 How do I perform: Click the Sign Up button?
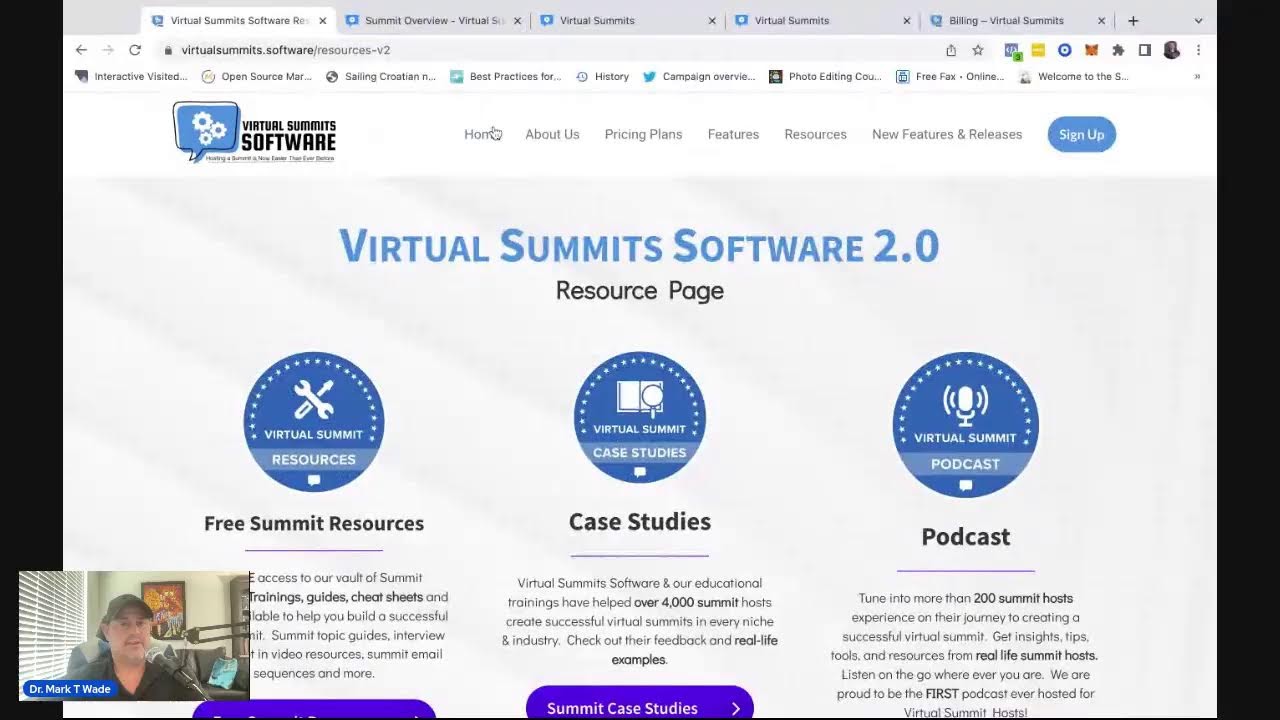[1081, 134]
